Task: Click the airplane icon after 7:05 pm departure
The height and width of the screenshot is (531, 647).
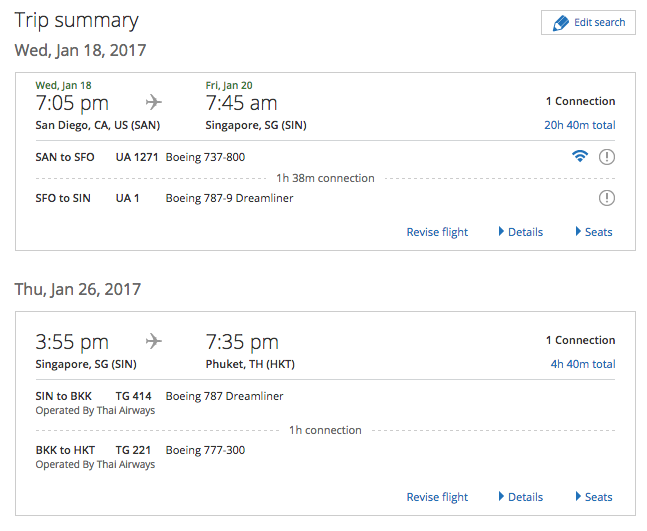Action: [153, 102]
